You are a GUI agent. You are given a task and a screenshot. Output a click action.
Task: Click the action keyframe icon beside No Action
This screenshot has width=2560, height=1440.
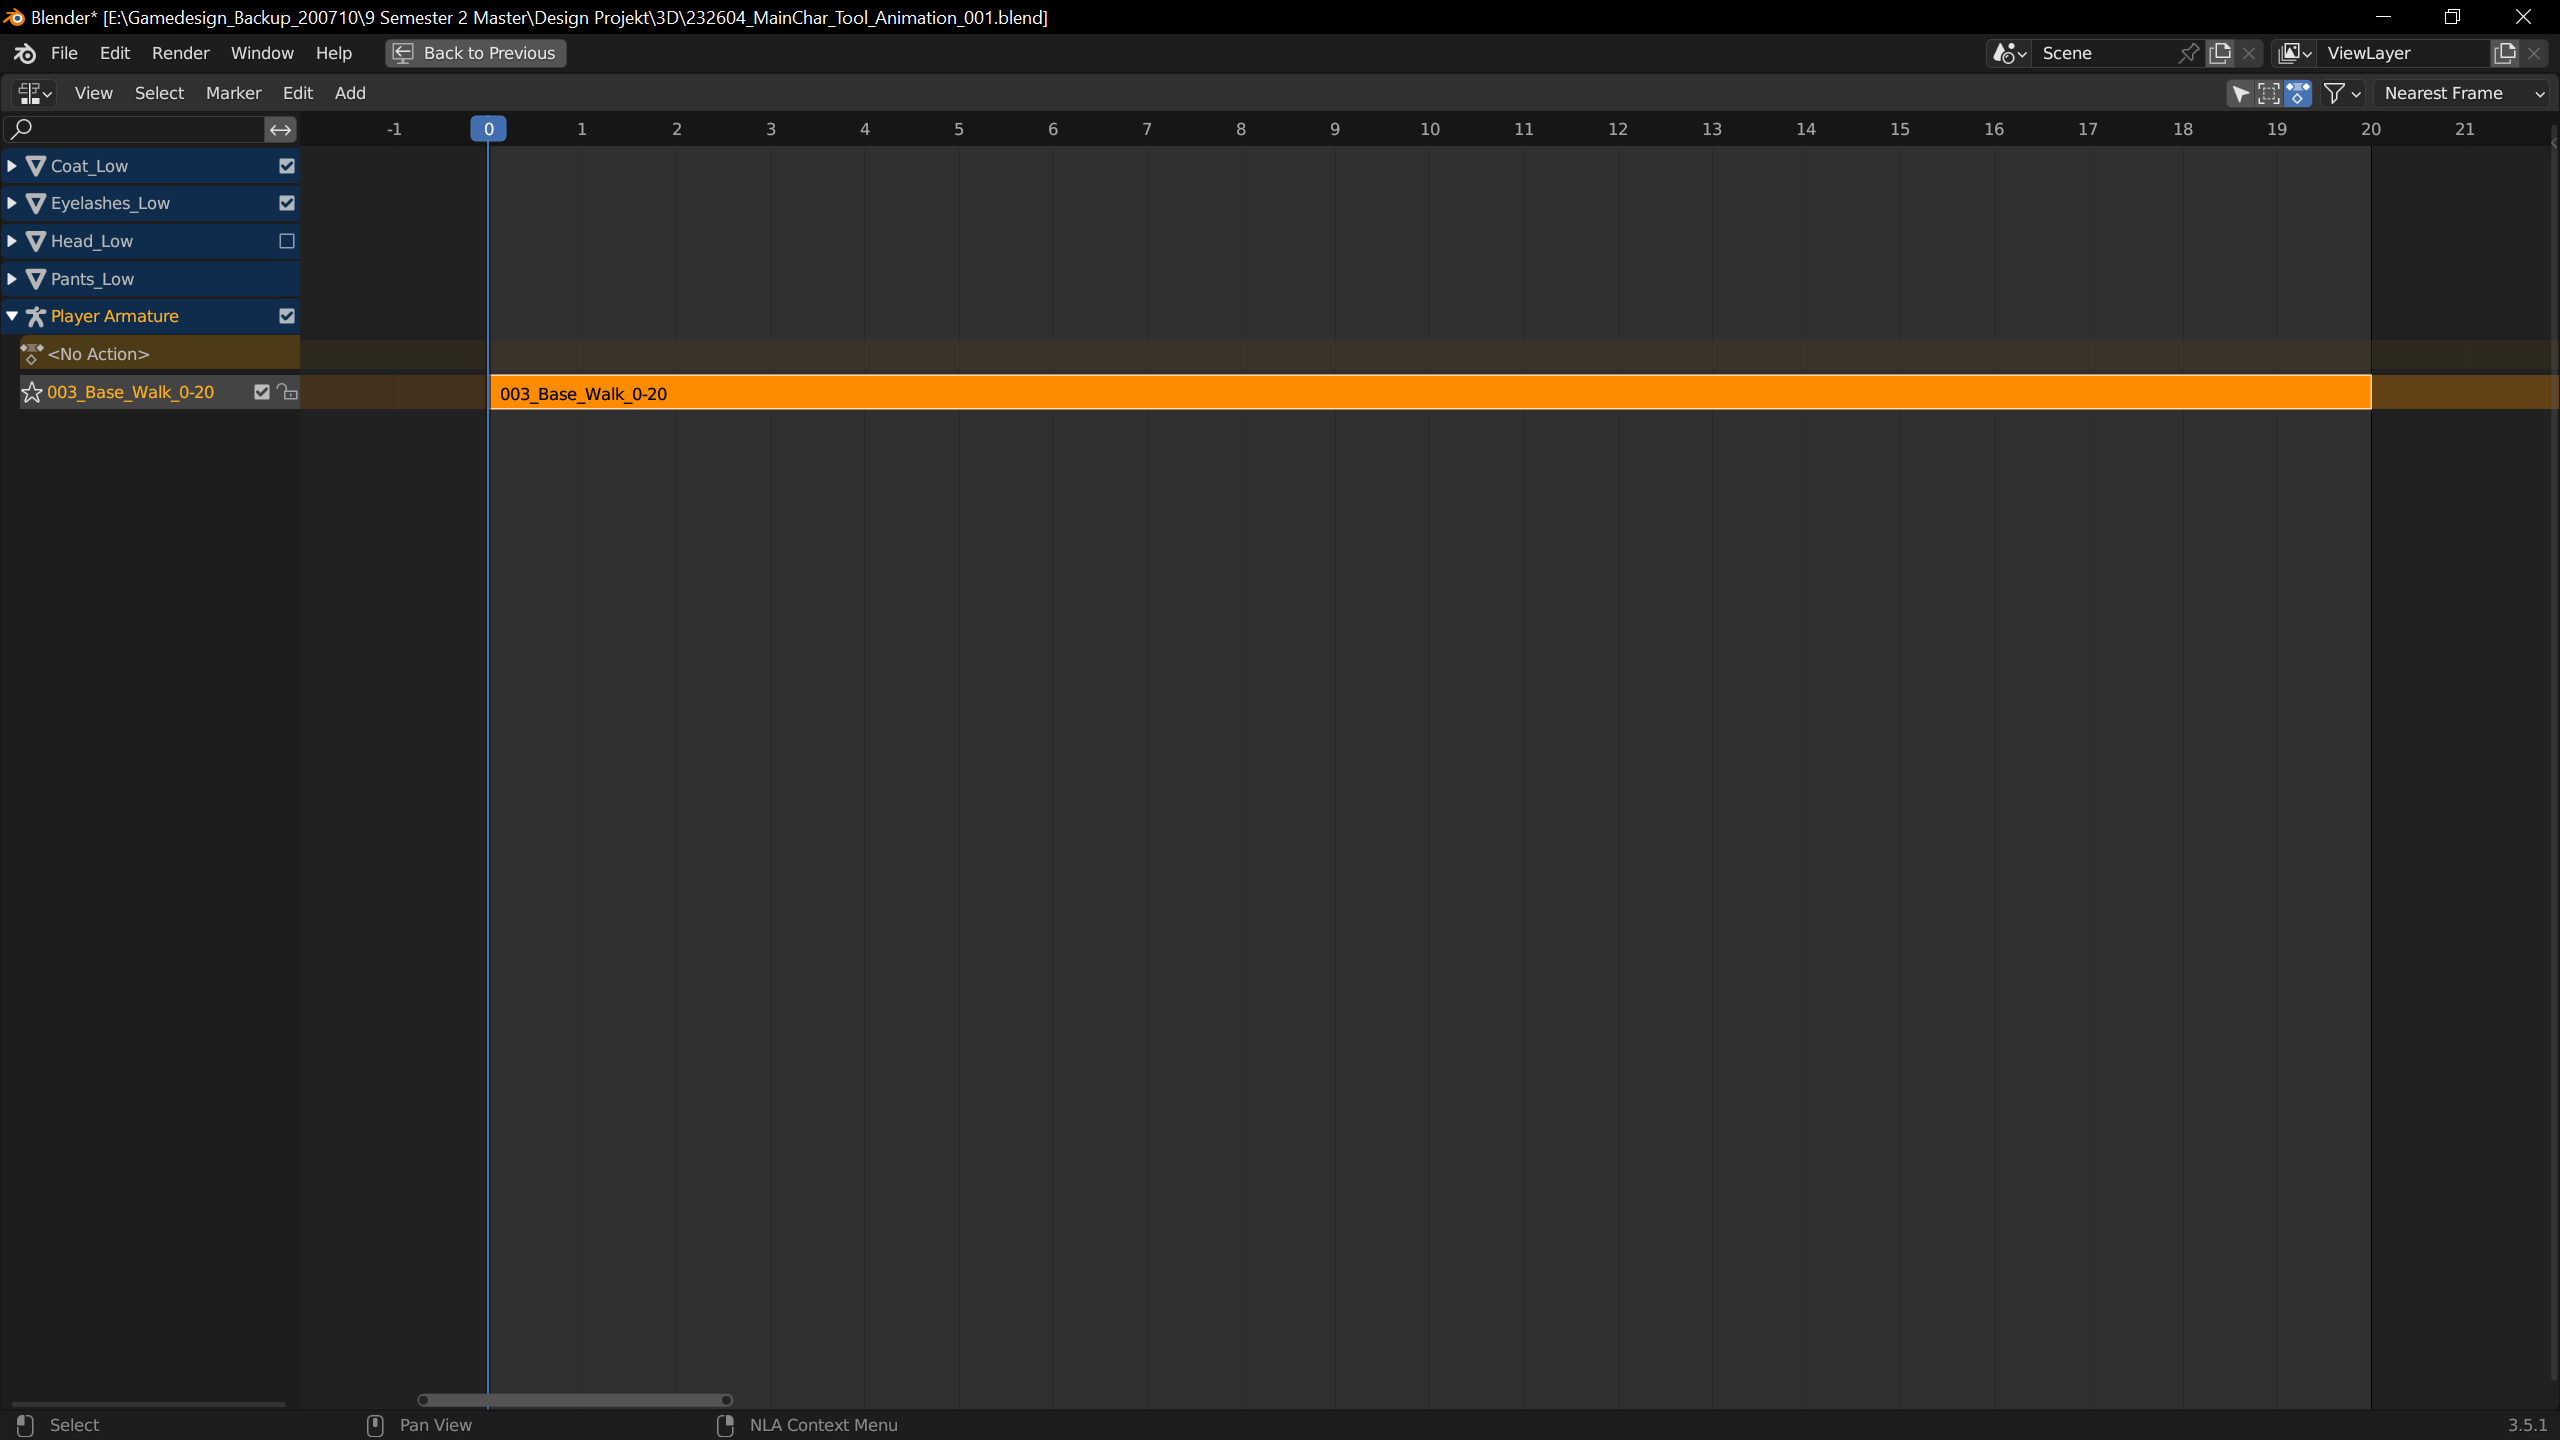coord(32,354)
